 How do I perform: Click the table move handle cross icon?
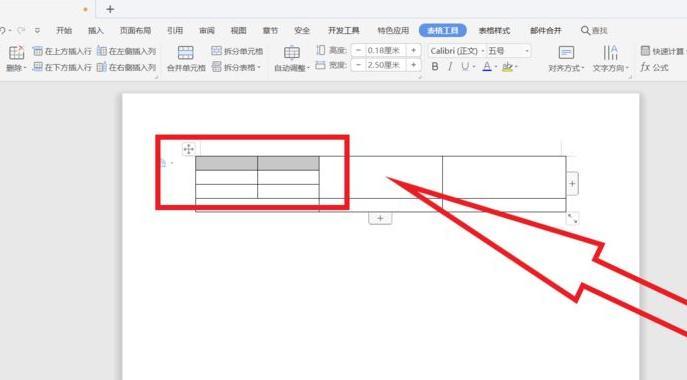188,149
